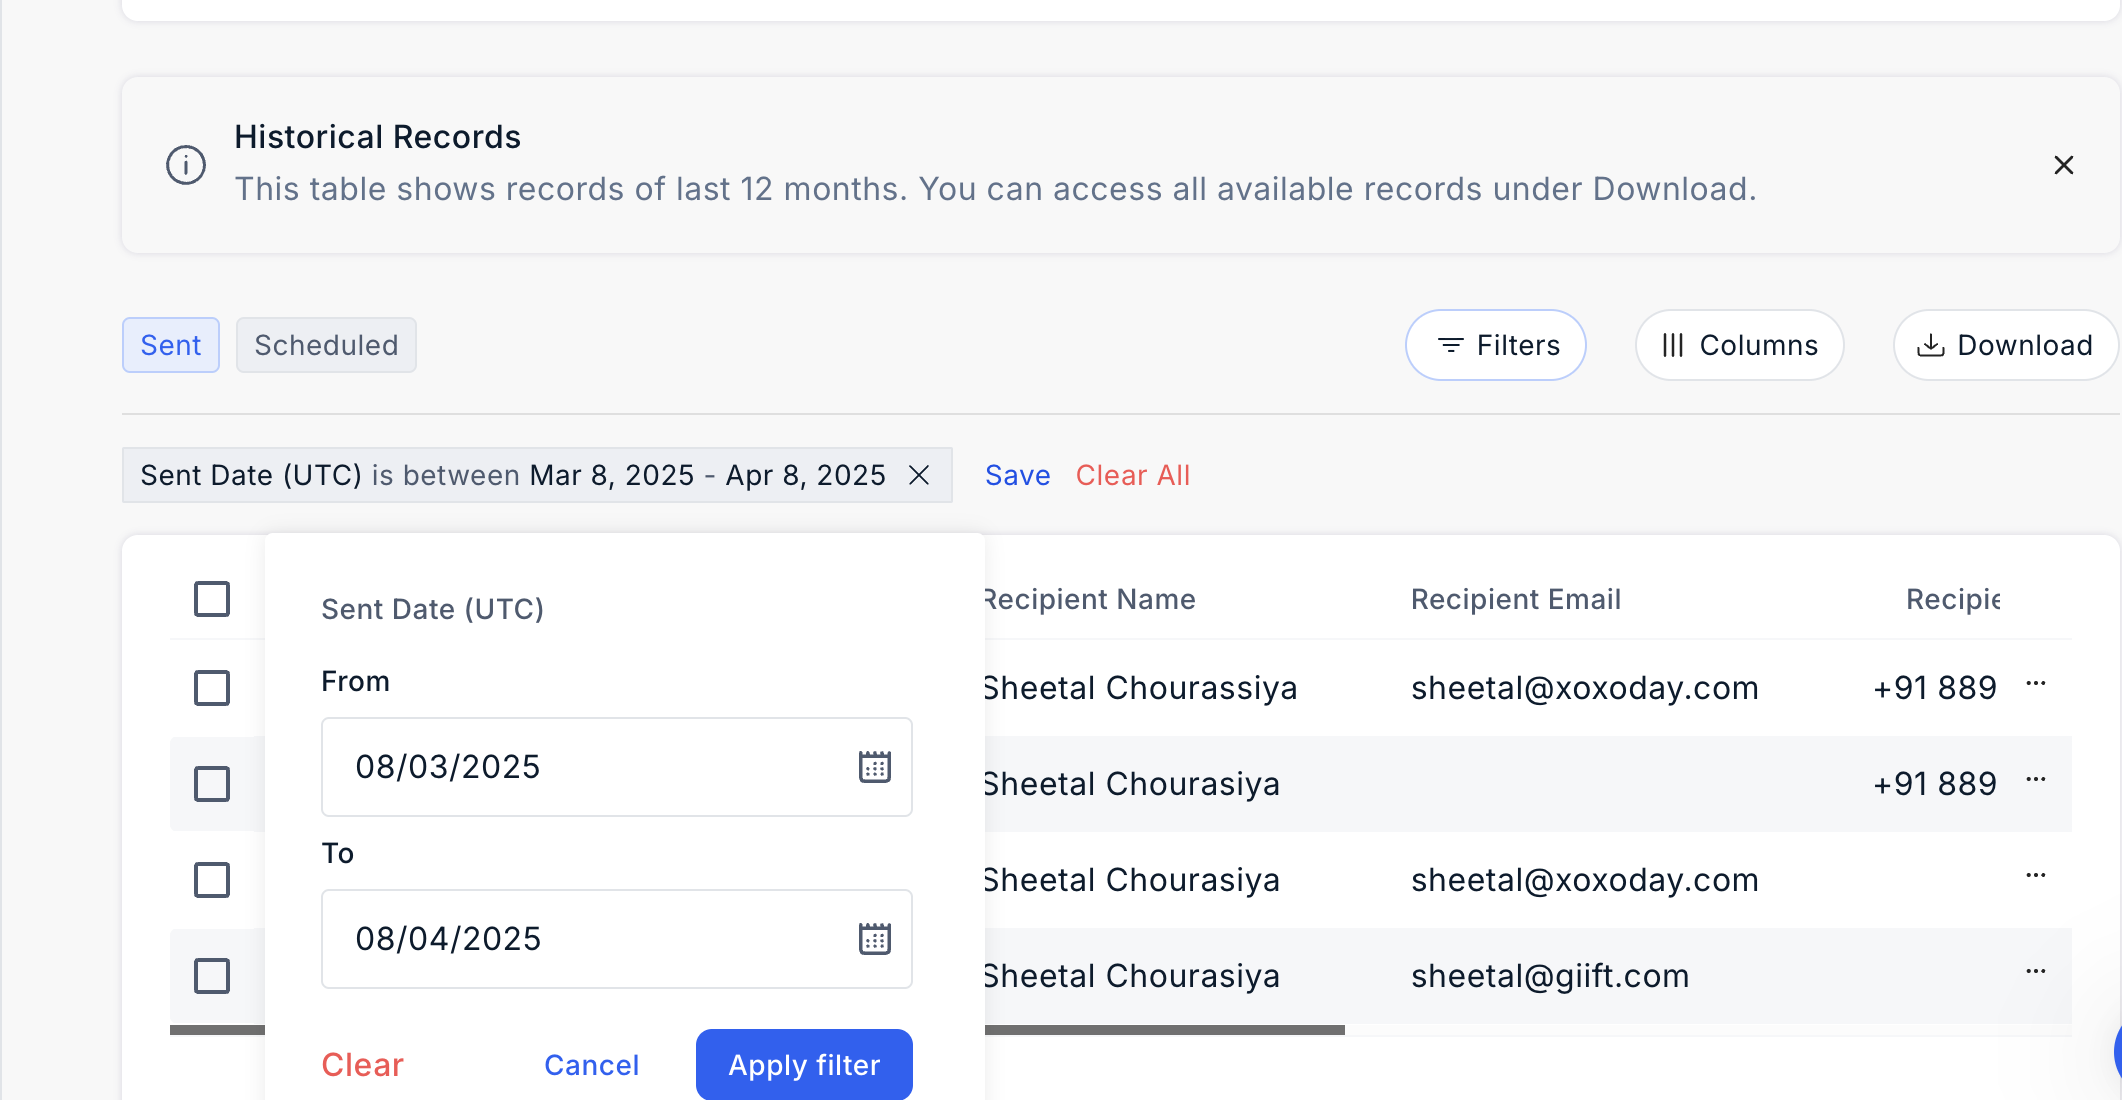Open row options for Sheetal Chourassiya

coord(2035,685)
